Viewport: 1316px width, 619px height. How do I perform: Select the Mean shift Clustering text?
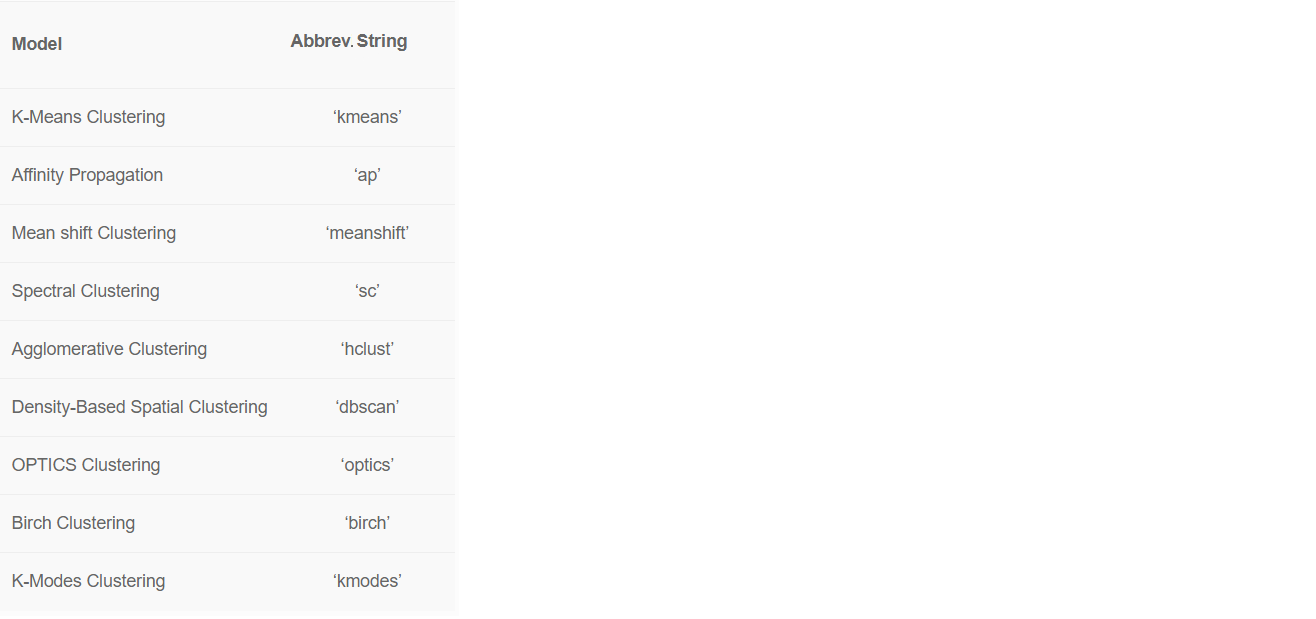coord(94,233)
